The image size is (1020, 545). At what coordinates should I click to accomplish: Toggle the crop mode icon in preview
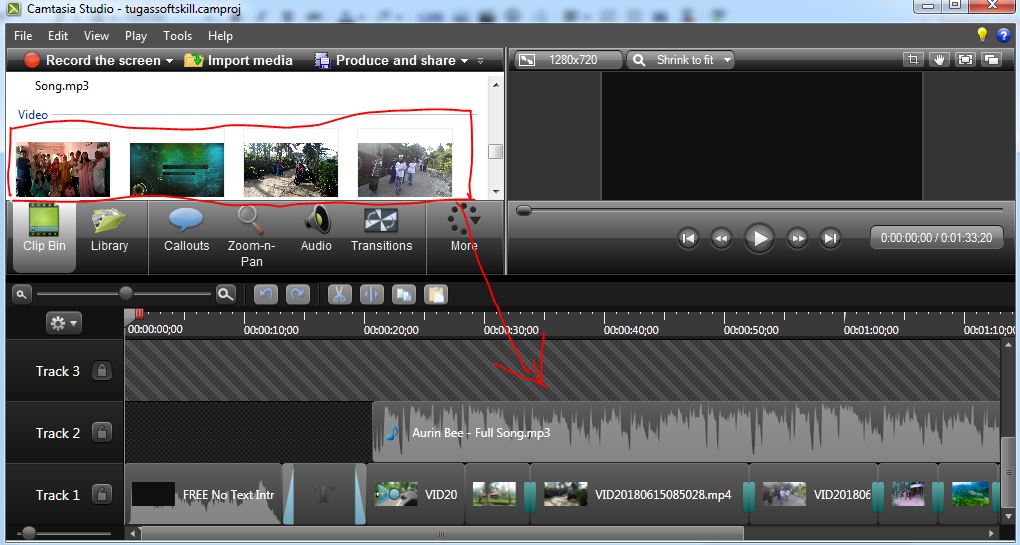(x=913, y=60)
